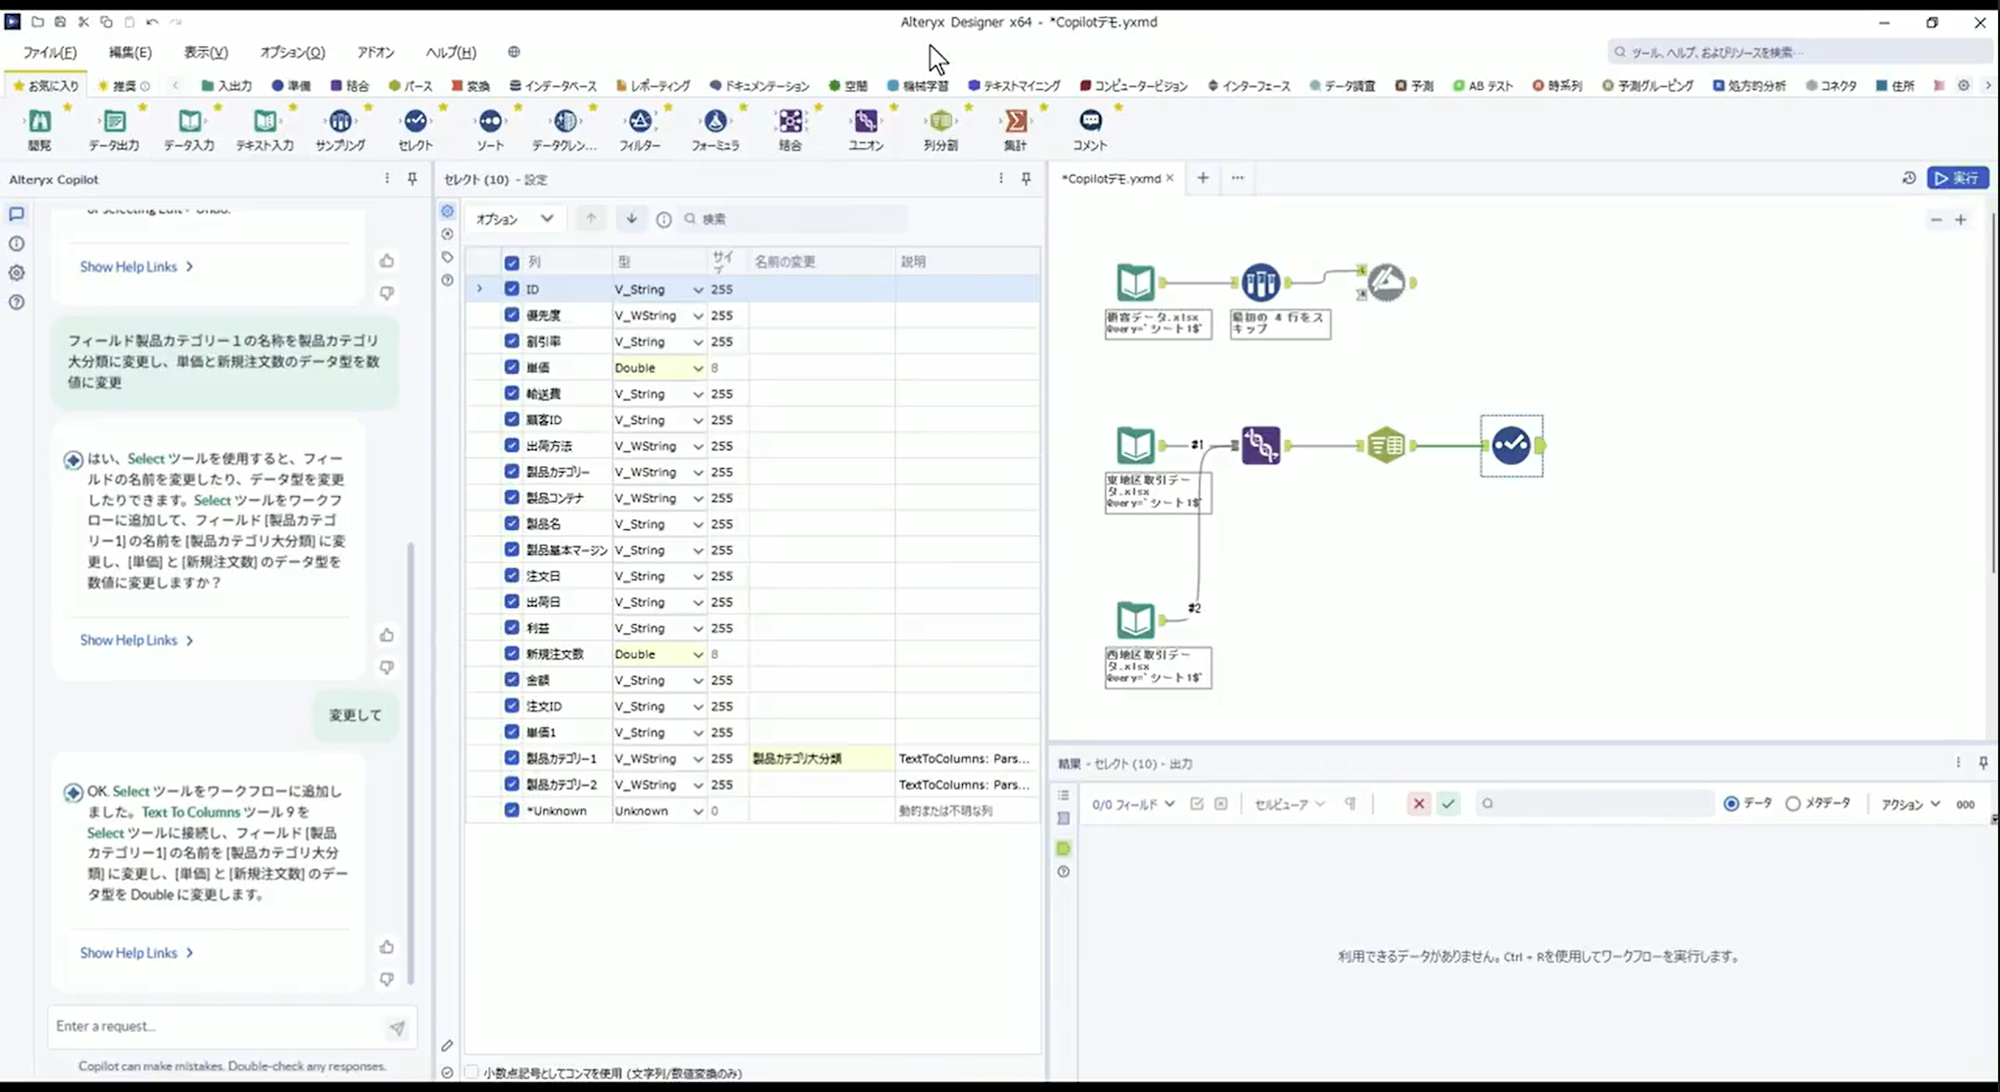Add a new workflow tab with plus

tap(1203, 178)
